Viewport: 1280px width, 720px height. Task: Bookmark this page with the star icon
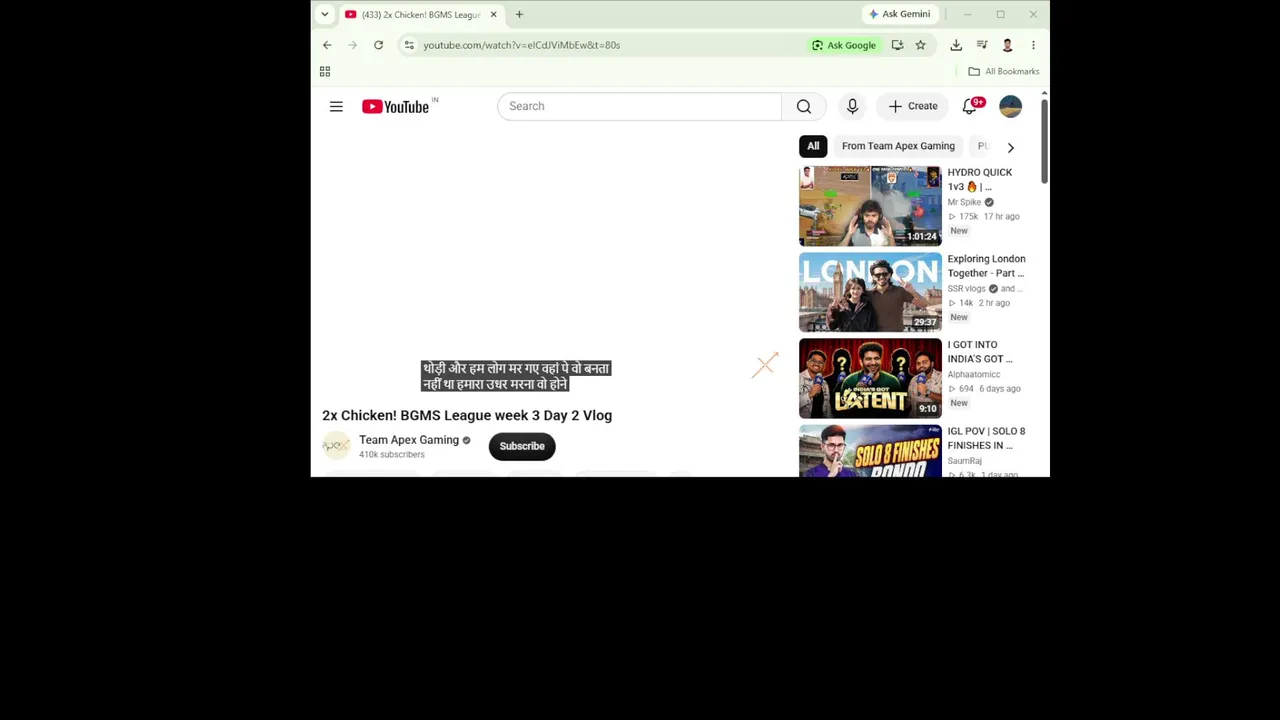(921, 45)
